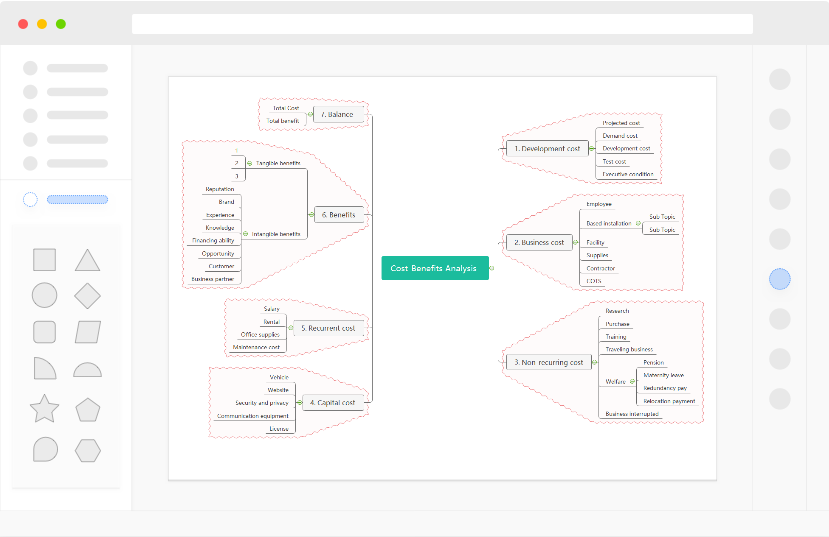The width and height of the screenshot is (829, 537).
Task: Collapse the '2. Business cost' branch
Action: (575, 242)
